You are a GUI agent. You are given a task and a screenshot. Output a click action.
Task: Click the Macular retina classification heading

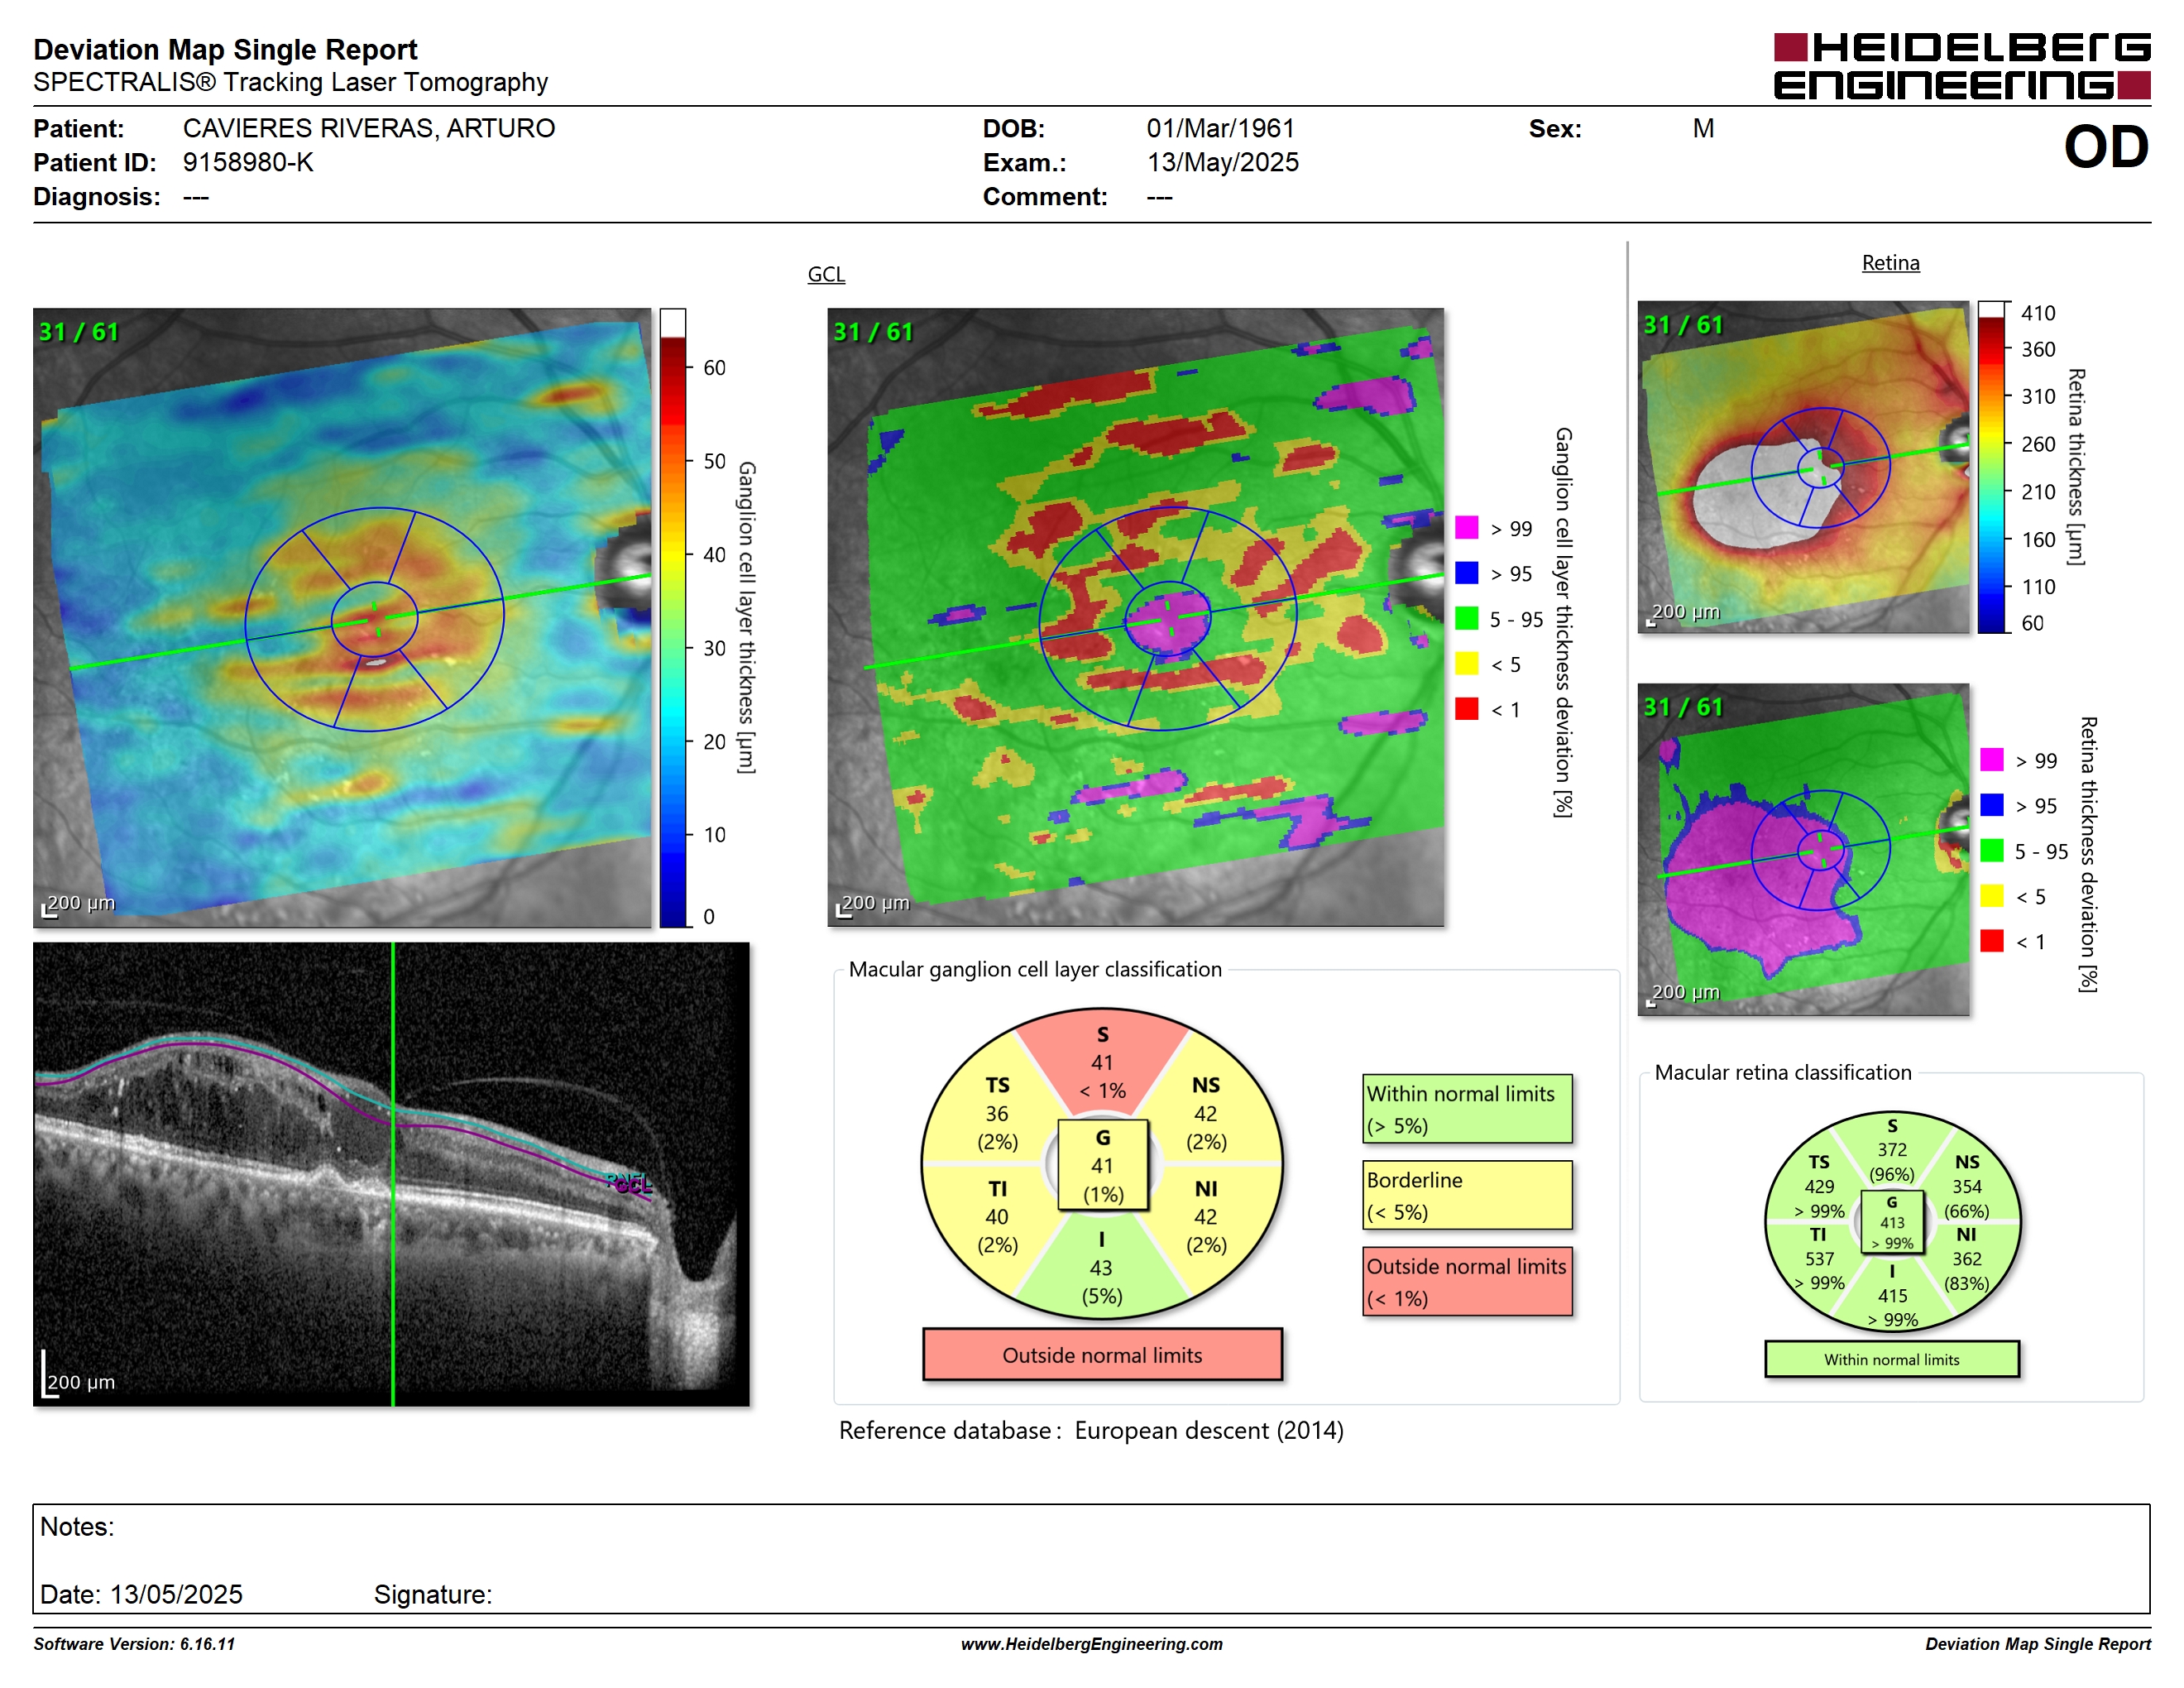click(1782, 1072)
